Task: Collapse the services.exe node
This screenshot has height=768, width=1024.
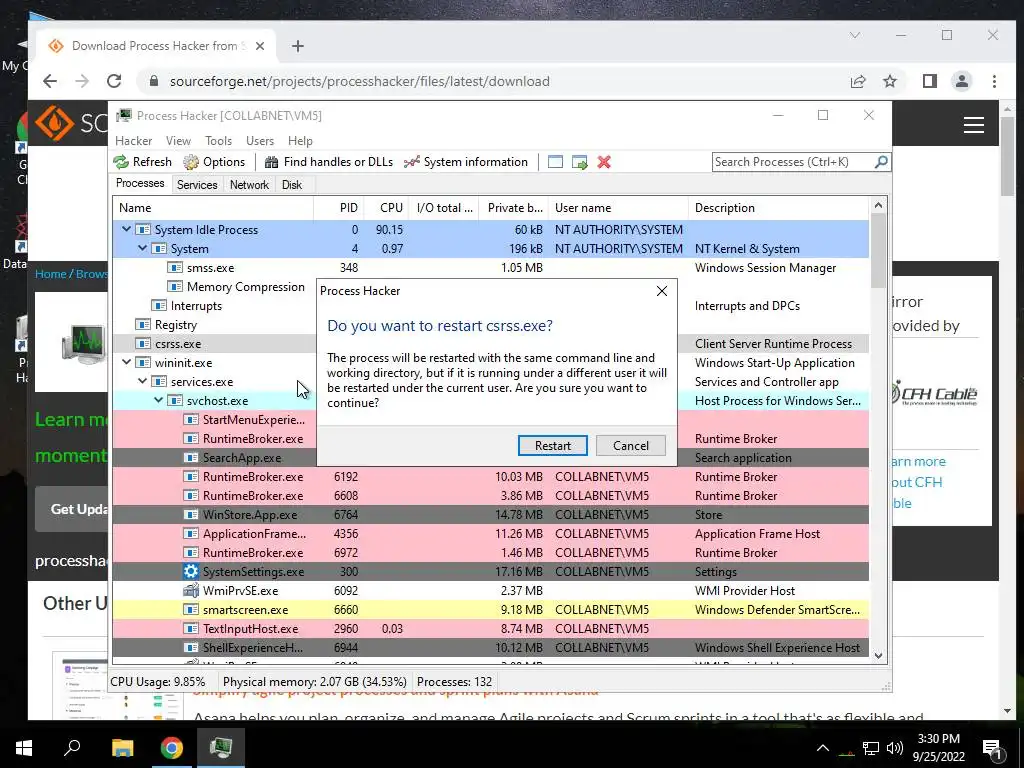Action: click(x=142, y=381)
